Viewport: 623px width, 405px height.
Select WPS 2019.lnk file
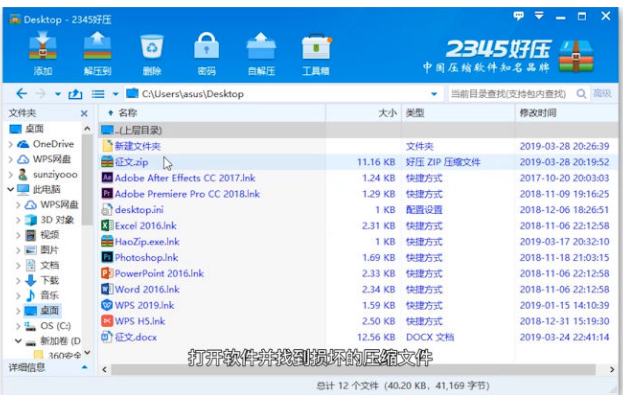(x=358, y=305)
